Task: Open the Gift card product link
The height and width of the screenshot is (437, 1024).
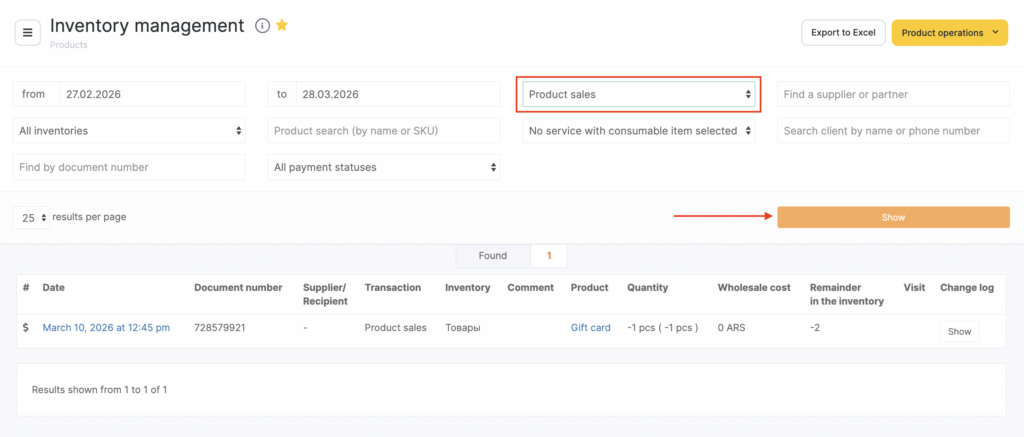Action: pyautogui.click(x=590, y=328)
